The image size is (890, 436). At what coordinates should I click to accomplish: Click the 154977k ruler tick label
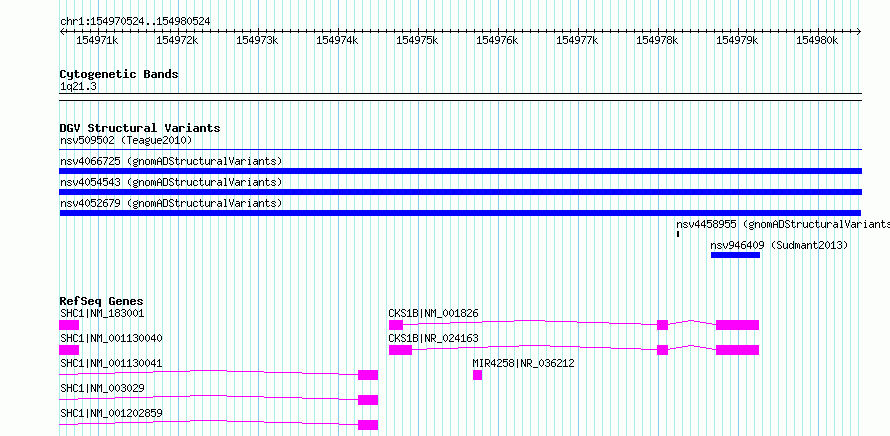point(577,40)
